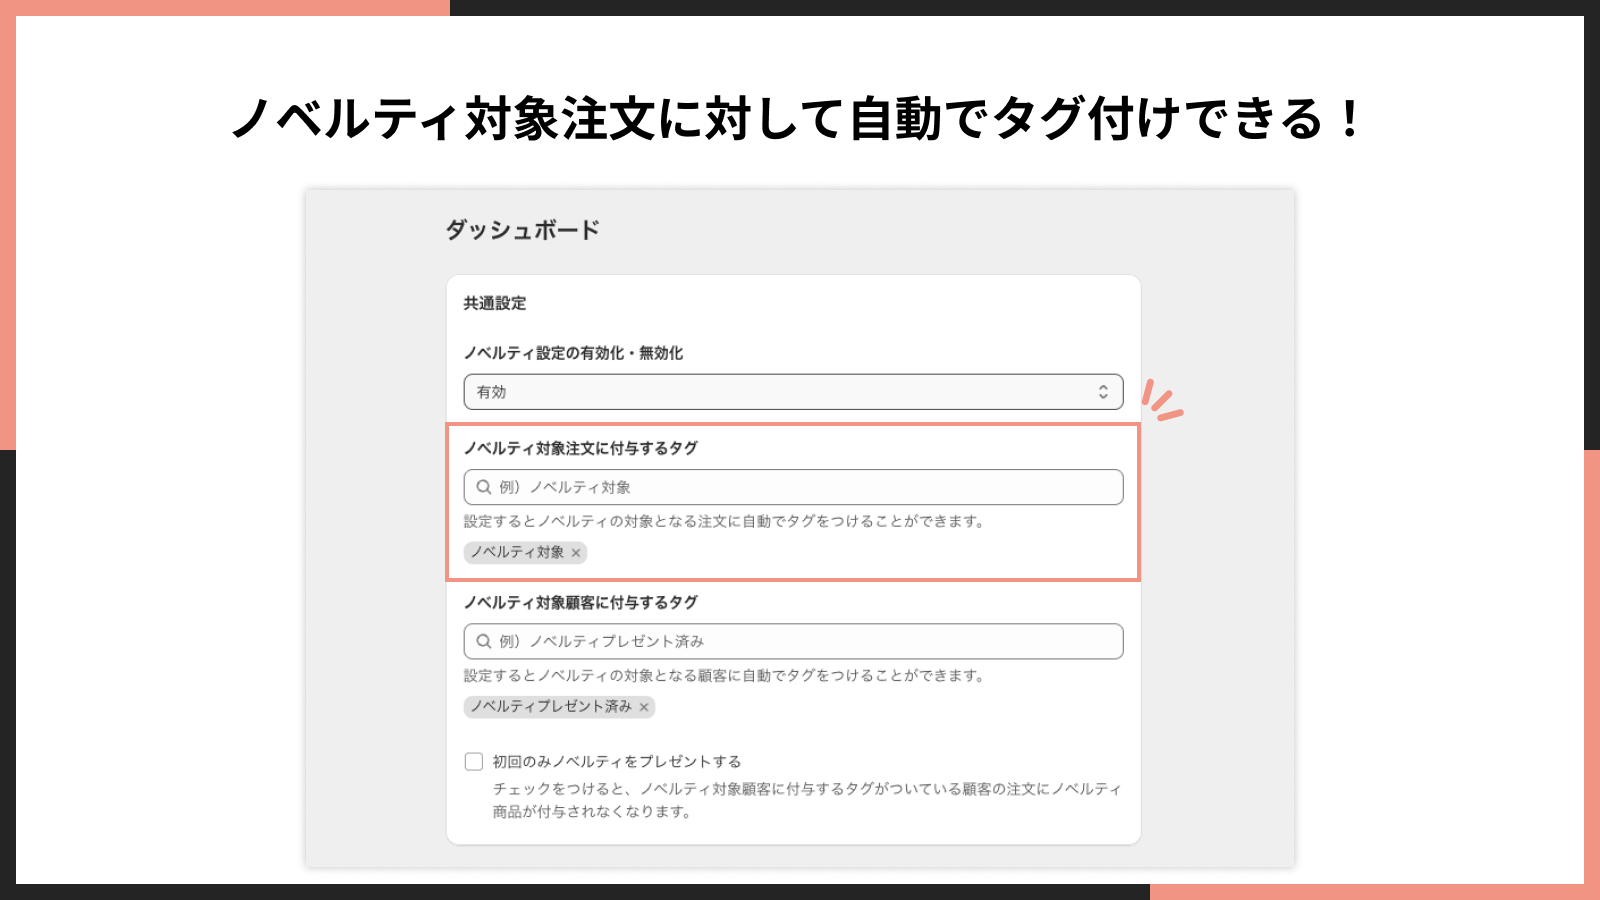The height and width of the screenshot is (900, 1600).
Task: Click the 共通設定 section label
Action: click(493, 304)
